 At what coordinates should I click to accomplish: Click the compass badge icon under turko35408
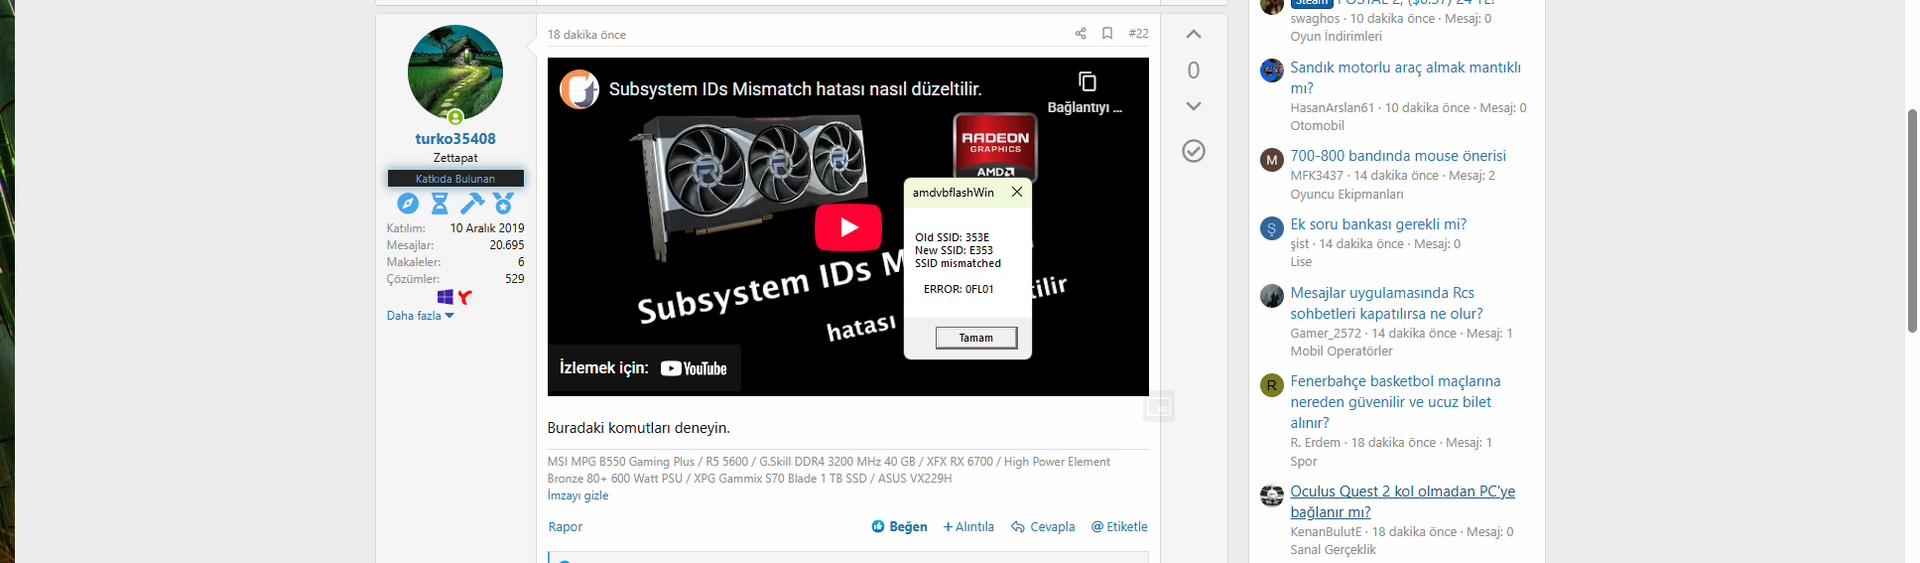(408, 204)
